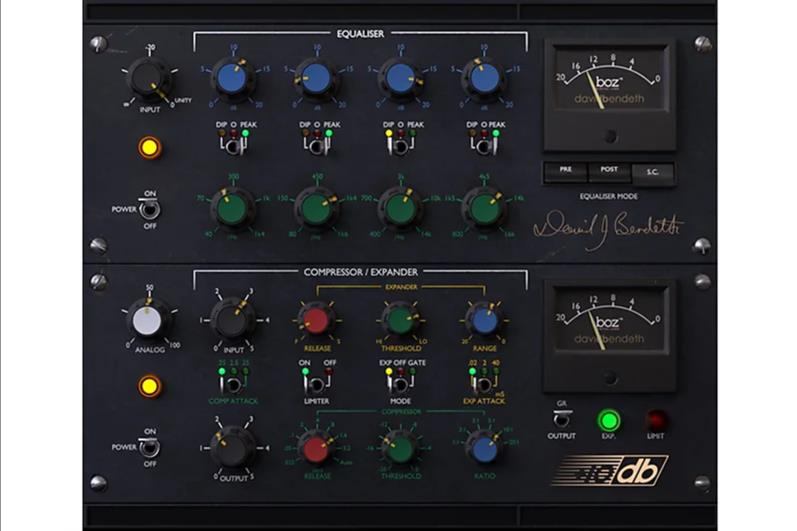797x531 pixels.
Task: Click the second EQ band blue gain knob
Action: pos(316,78)
